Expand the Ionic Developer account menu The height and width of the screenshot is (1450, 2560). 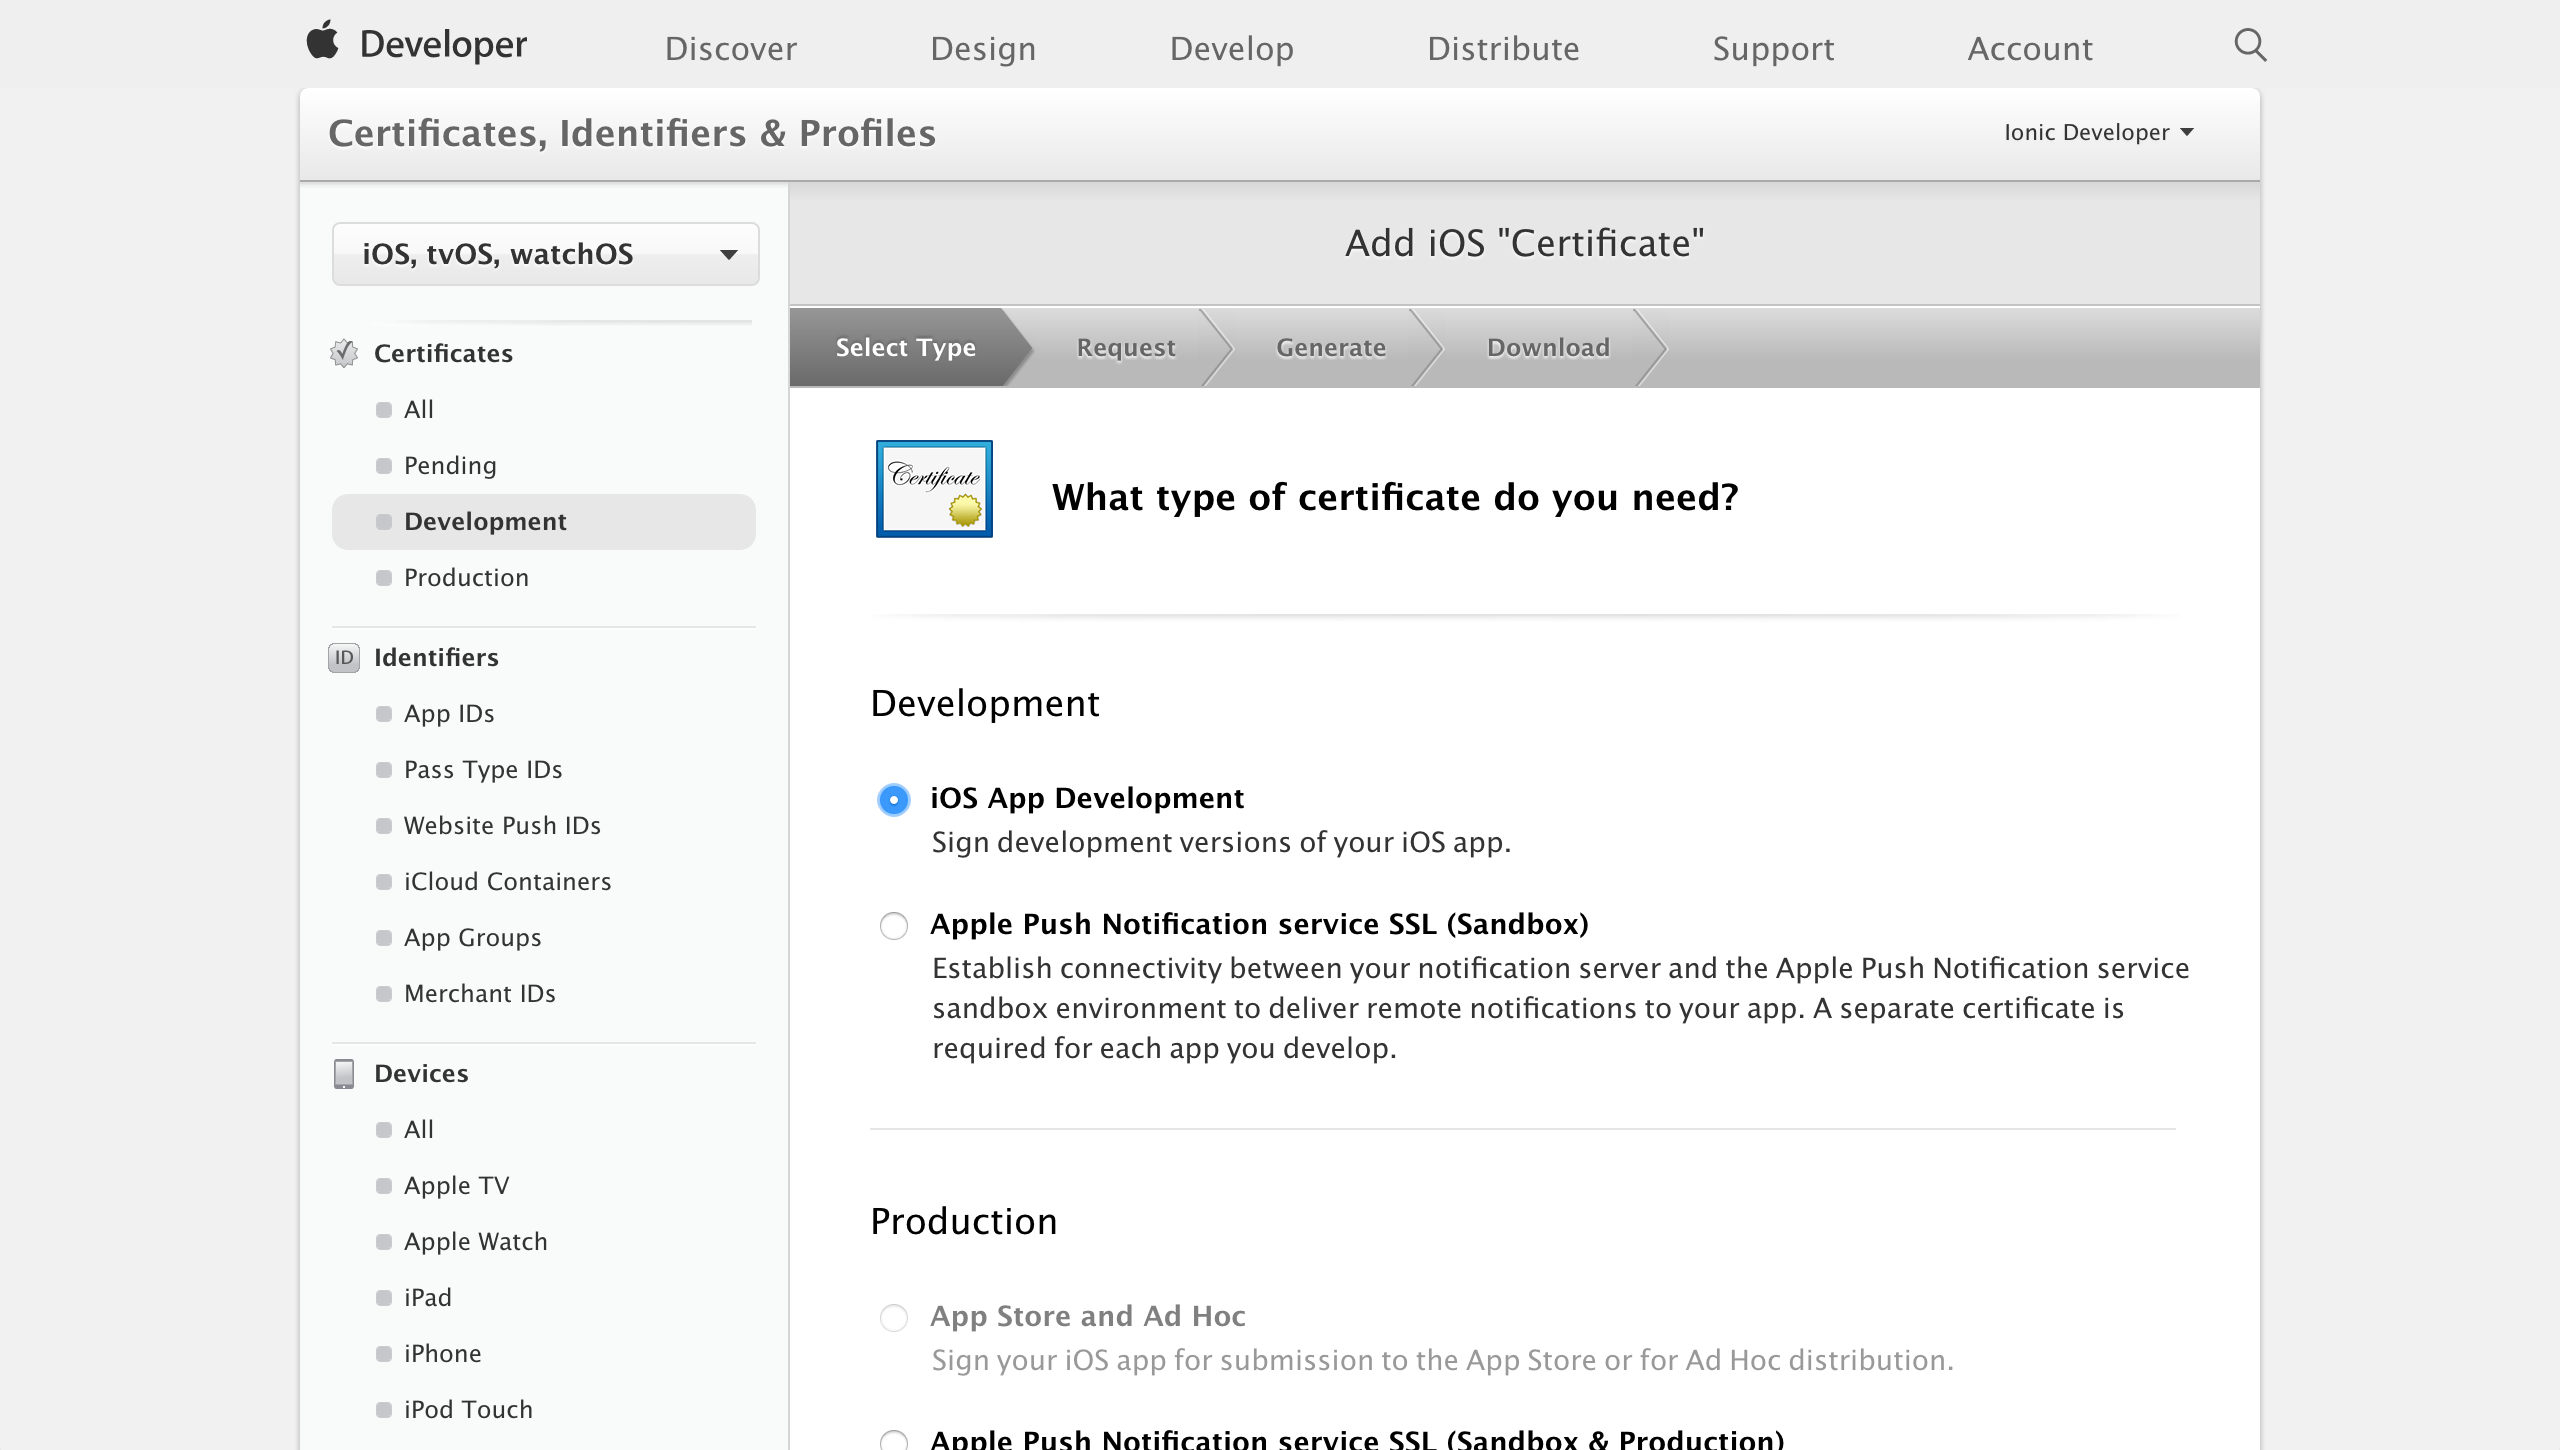point(2098,132)
